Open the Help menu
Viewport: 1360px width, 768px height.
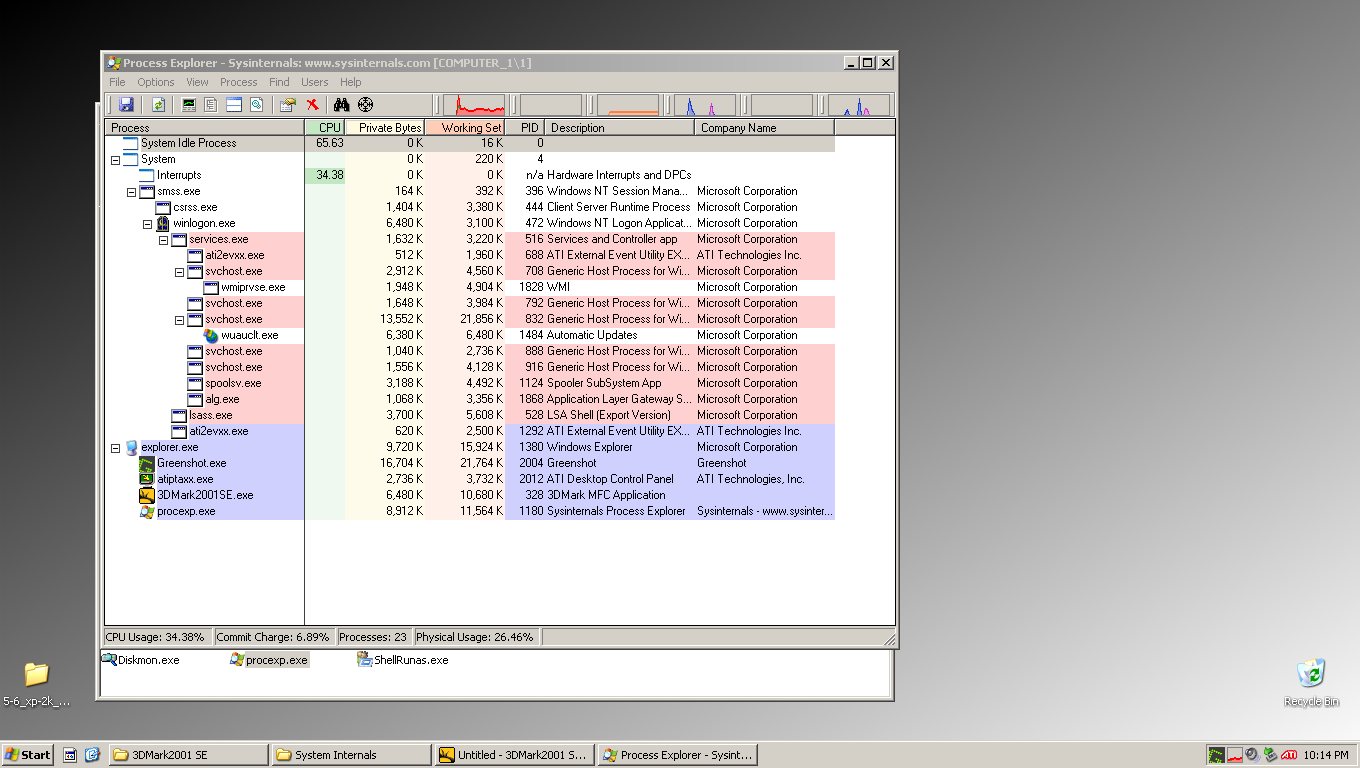coord(350,82)
